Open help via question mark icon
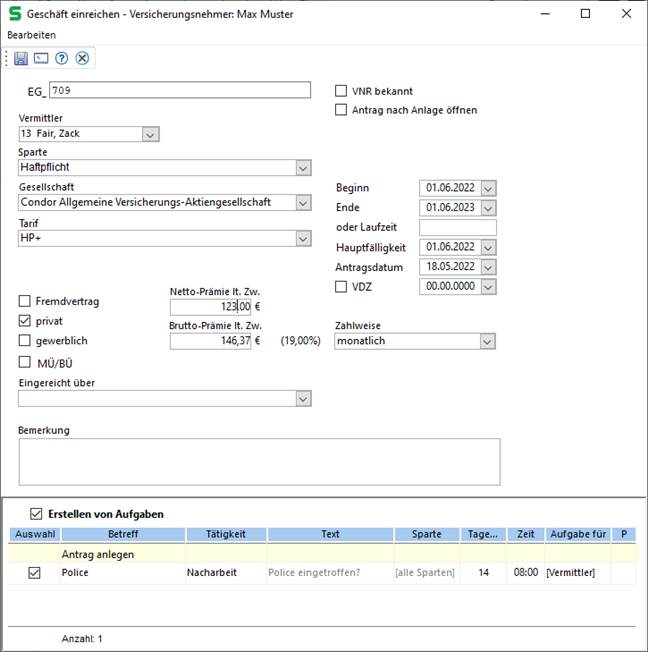 (x=62, y=58)
